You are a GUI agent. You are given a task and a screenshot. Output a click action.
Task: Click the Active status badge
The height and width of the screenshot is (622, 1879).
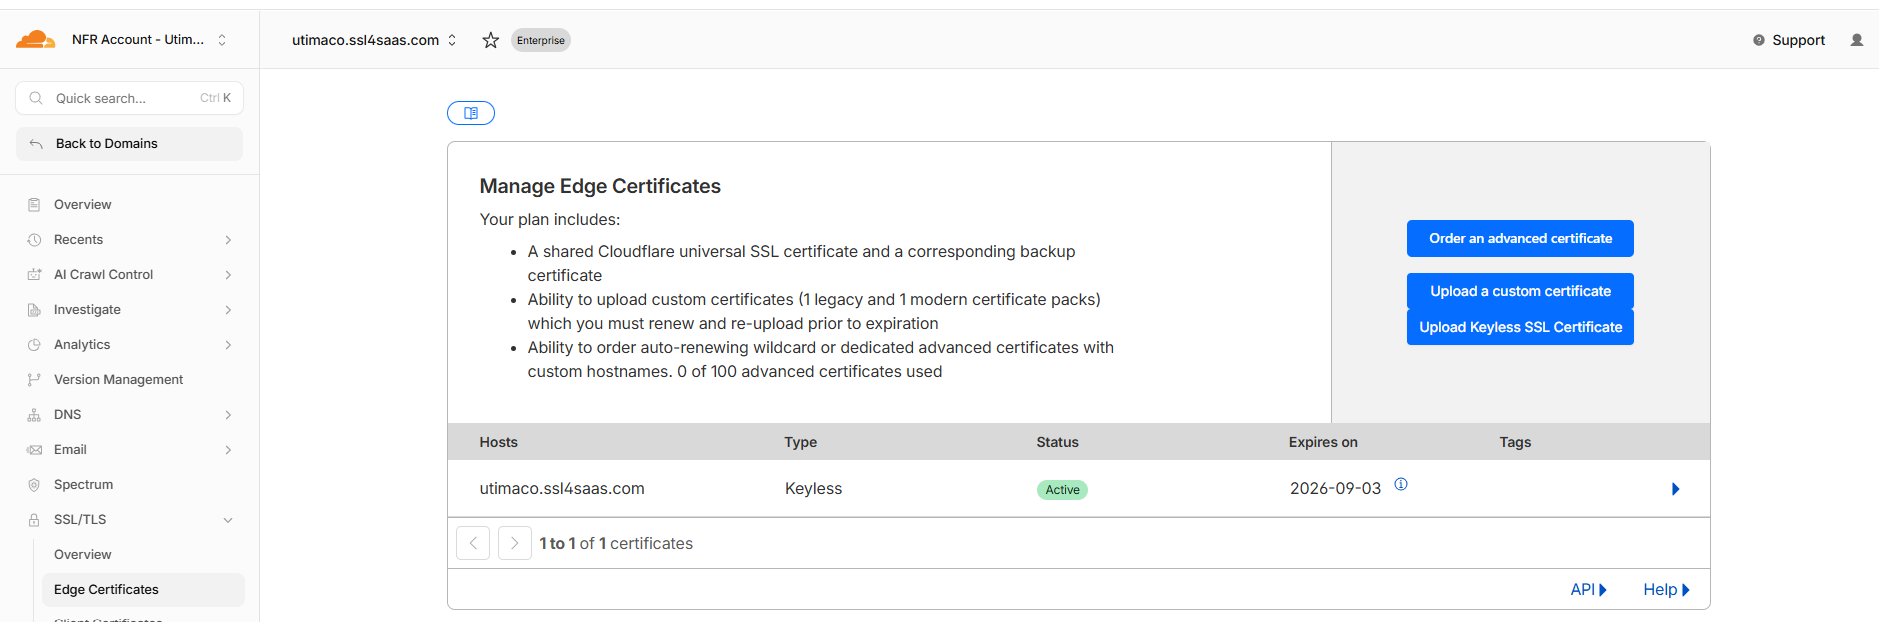click(1062, 490)
